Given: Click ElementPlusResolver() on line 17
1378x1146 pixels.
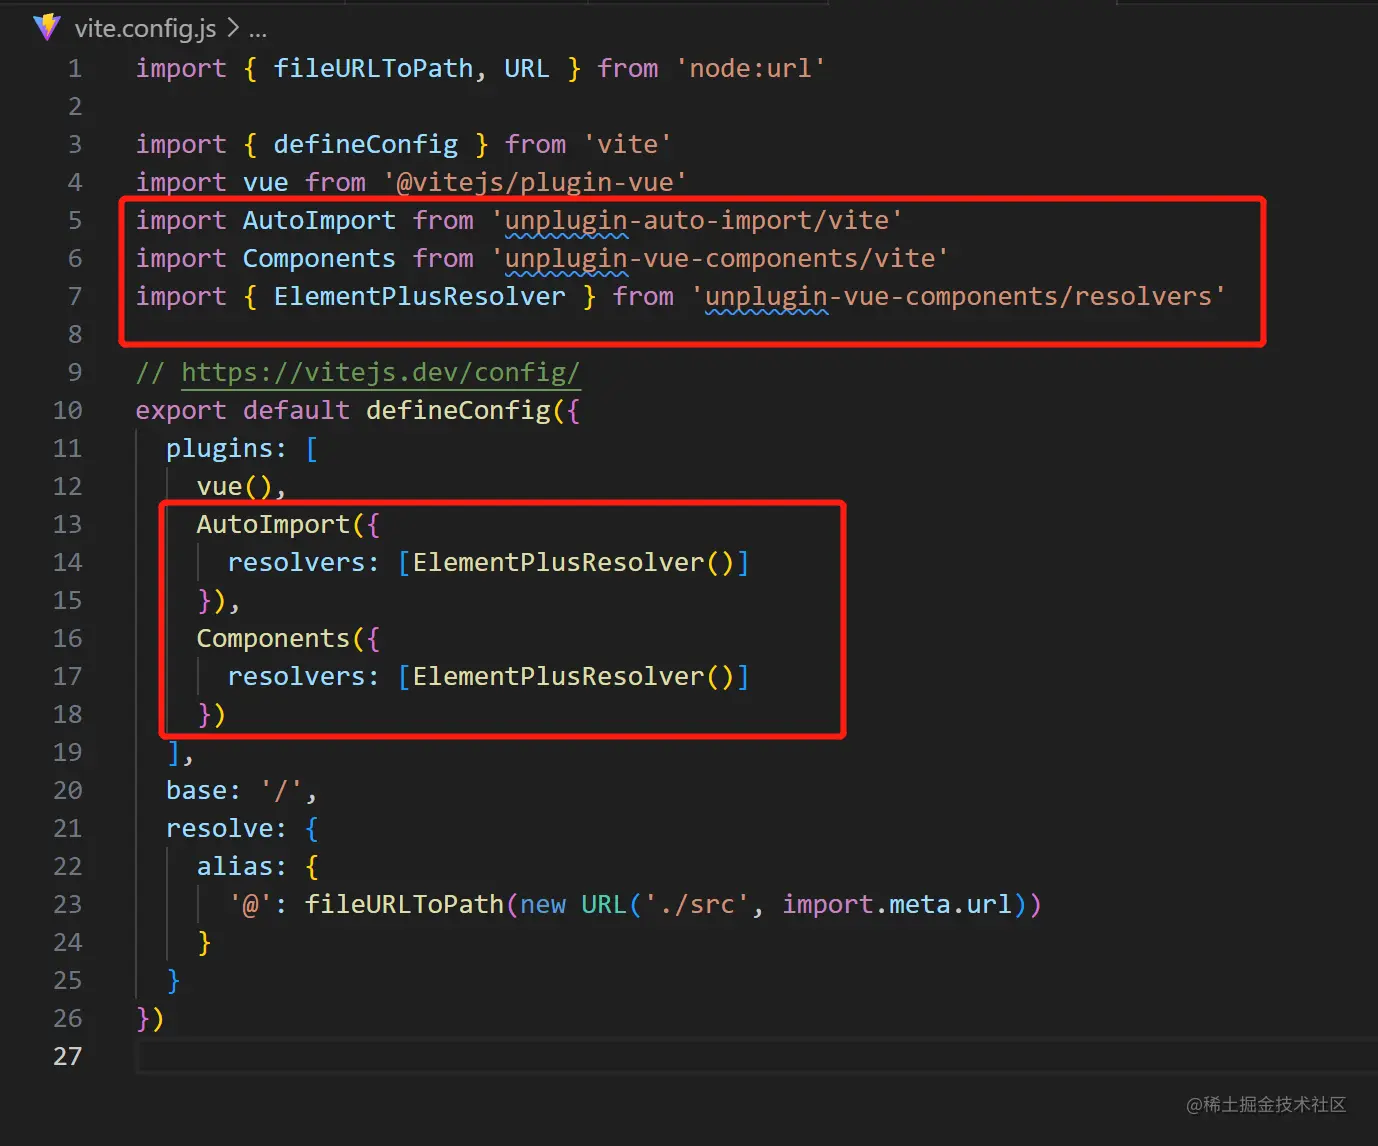Looking at the screenshot, I should (x=573, y=676).
